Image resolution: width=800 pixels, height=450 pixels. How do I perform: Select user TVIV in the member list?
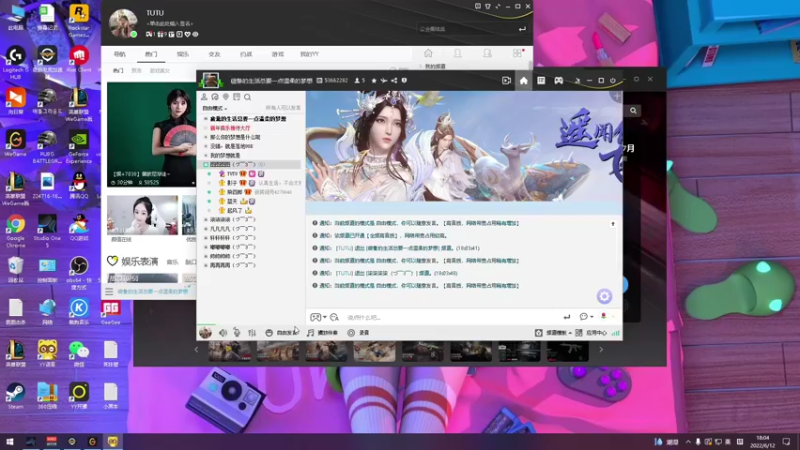coord(233,174)
